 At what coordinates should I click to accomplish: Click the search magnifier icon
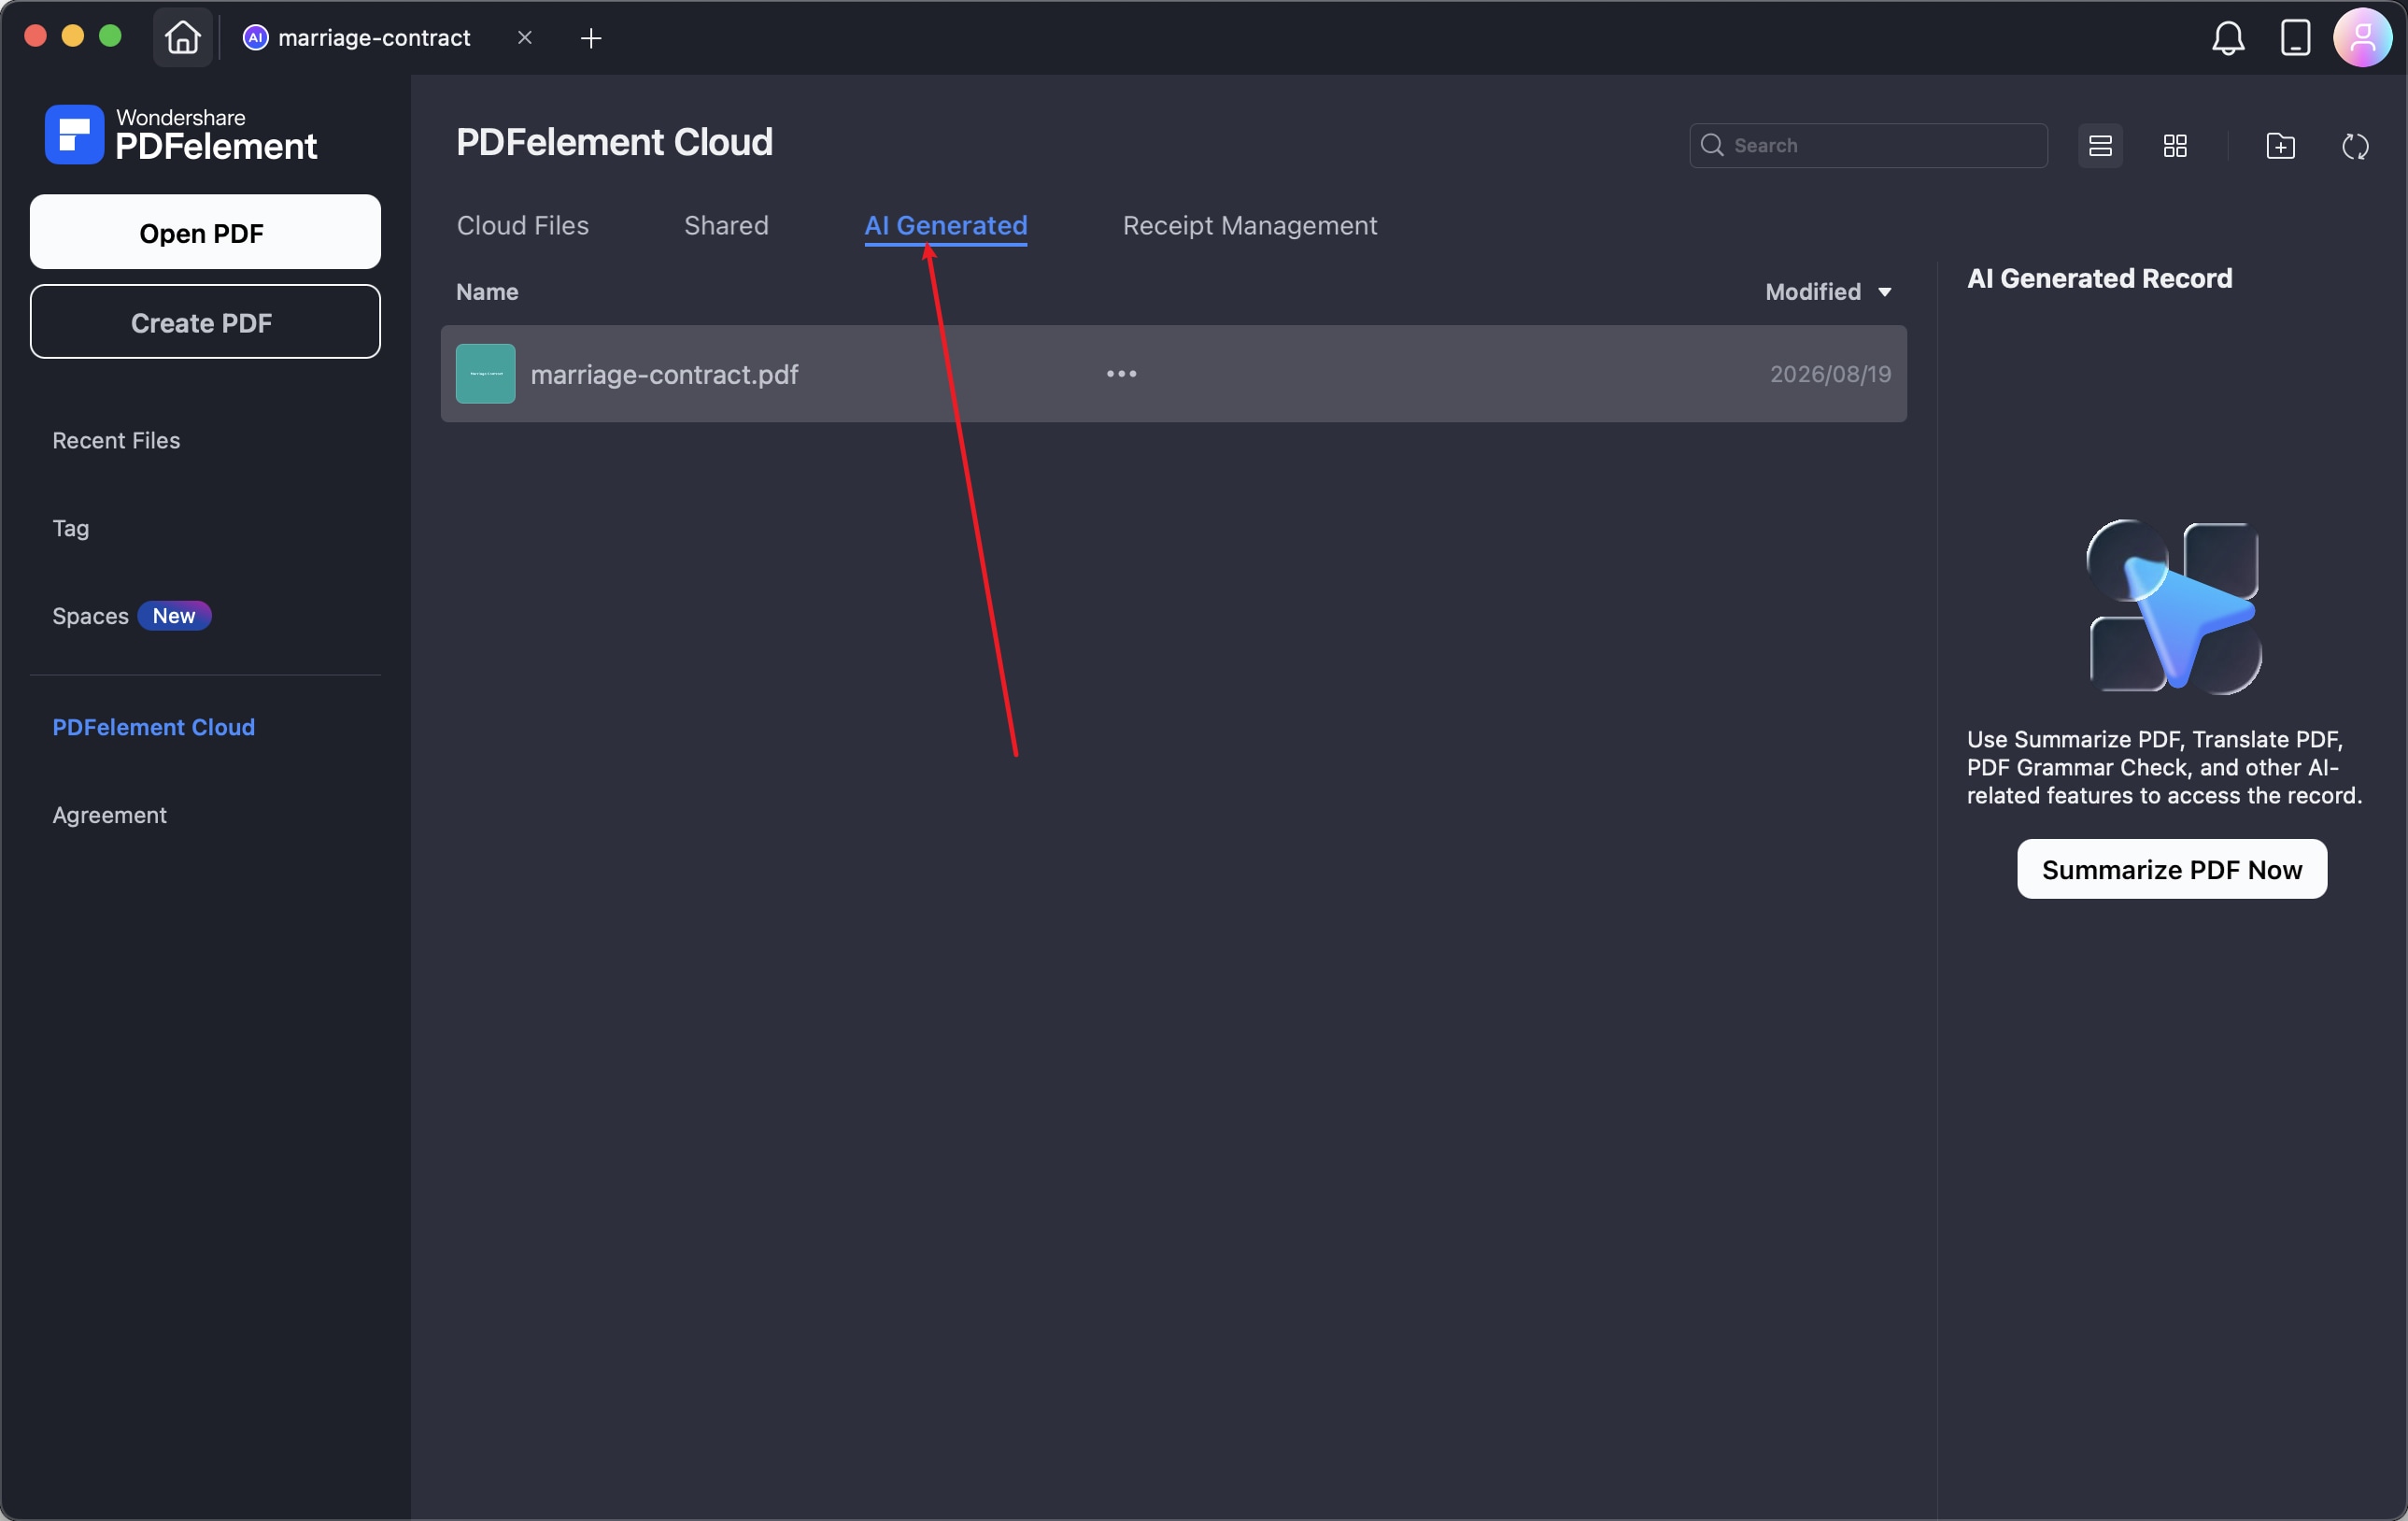point(1711,145)
